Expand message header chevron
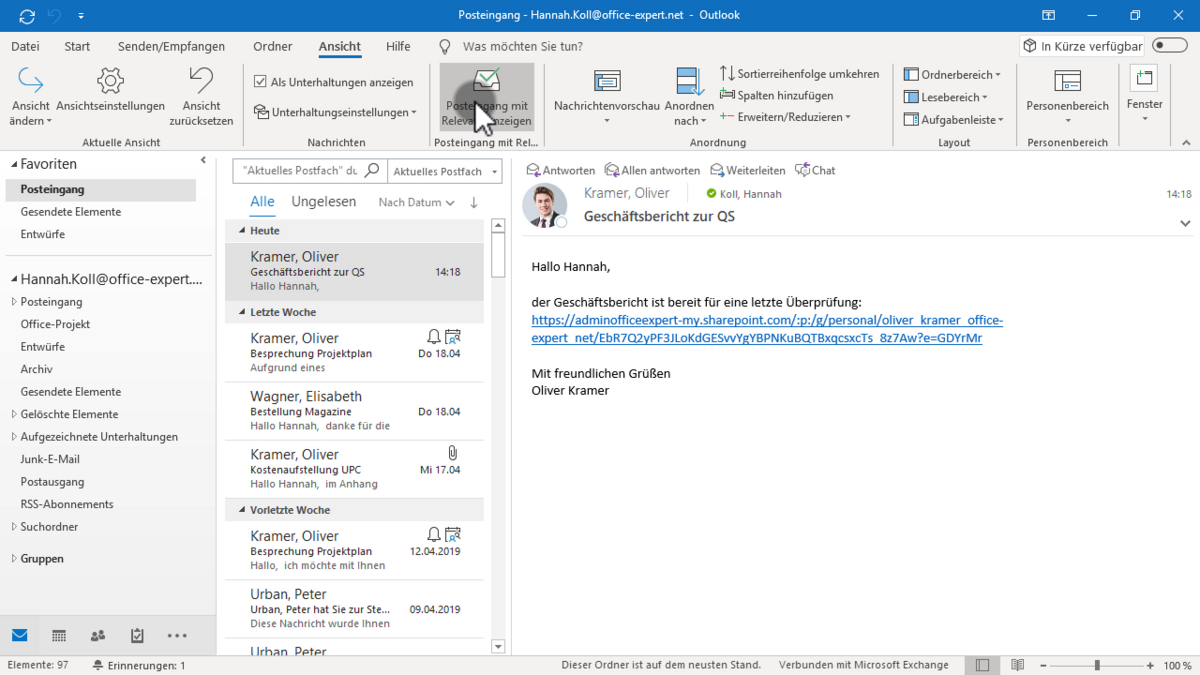Image resolution: width=1200 pixels, height=675 pixels. click(x=1185, y=224)
